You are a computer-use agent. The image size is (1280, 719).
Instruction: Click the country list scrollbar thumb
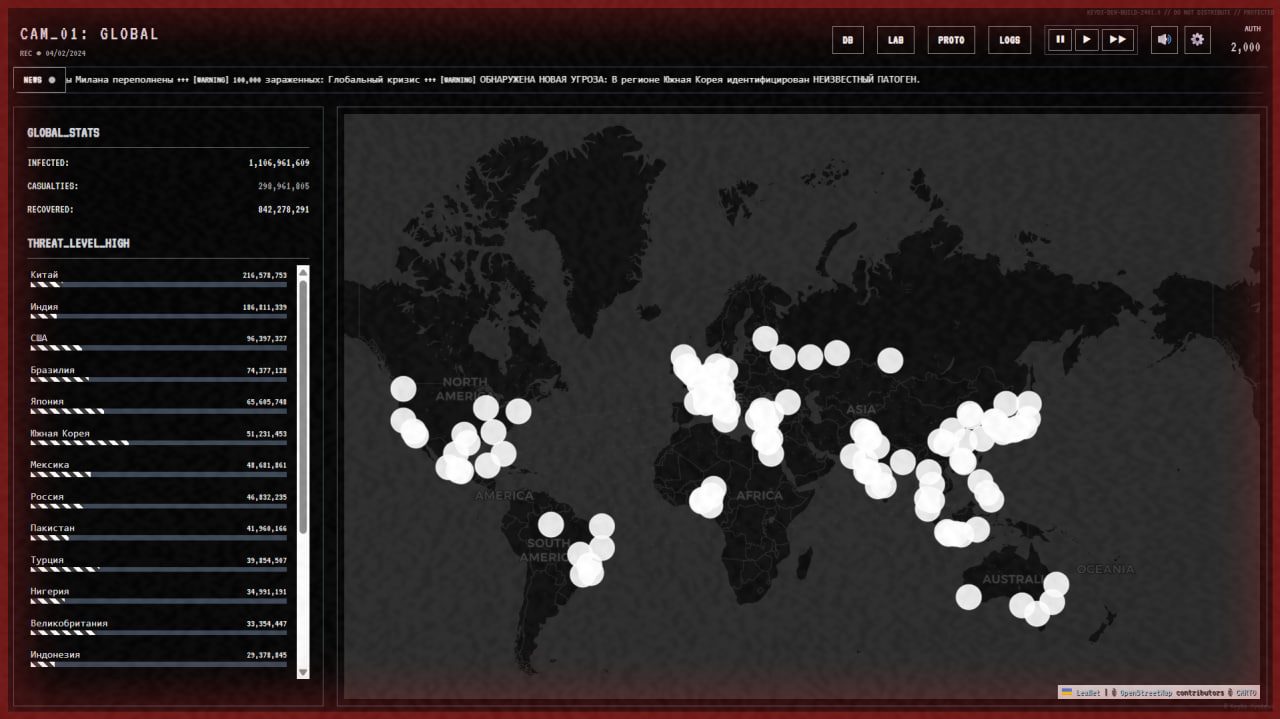(303, 405)
